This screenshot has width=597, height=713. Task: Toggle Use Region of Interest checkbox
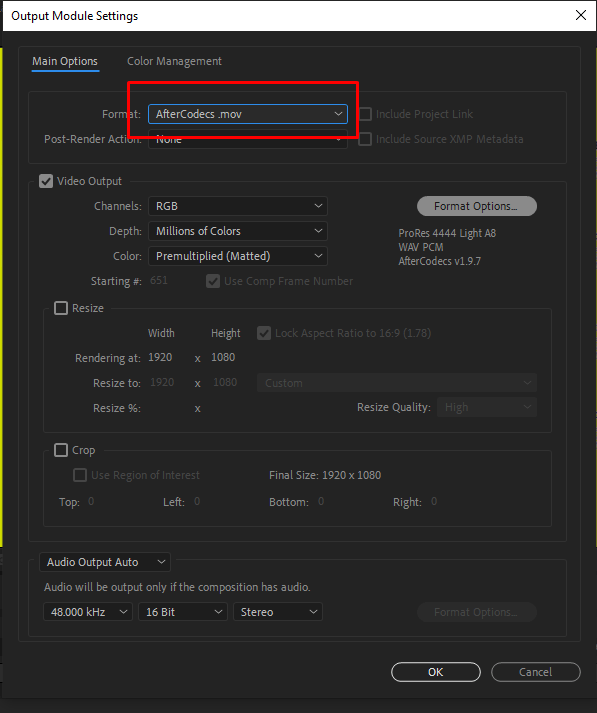(x=80, y=475)
